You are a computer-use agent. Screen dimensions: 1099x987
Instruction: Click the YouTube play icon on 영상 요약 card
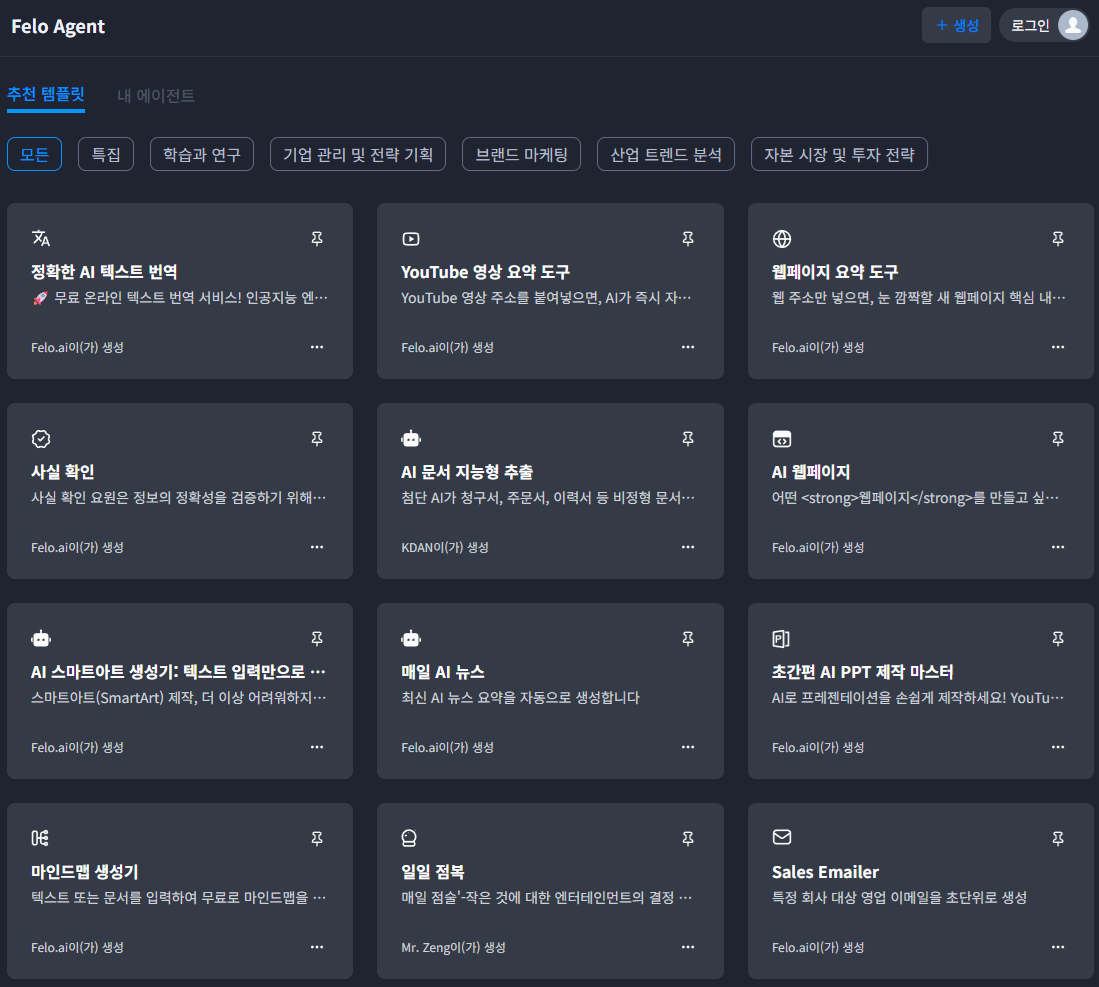click(x=410, y=238)
